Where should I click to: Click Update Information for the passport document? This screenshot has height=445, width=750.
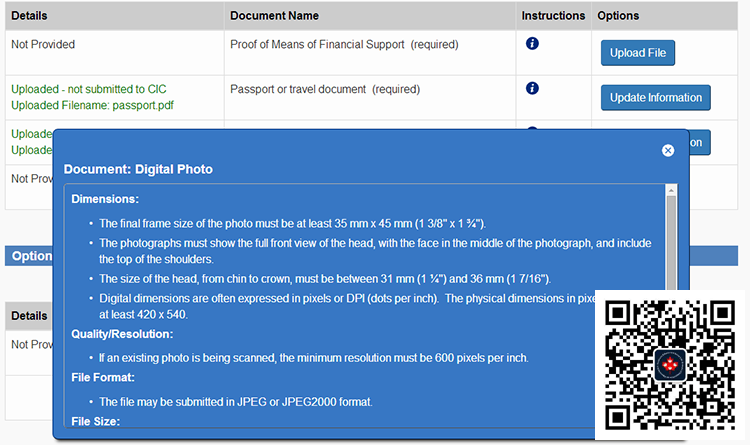(x=655, y=98)
